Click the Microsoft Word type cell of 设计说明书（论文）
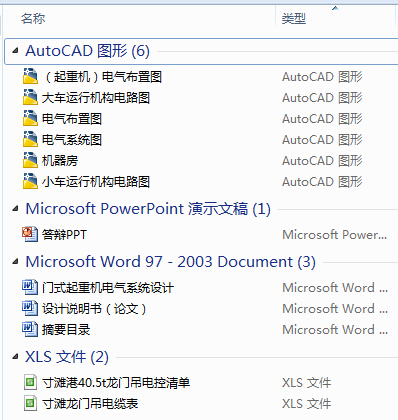 [x=335, y=309]
